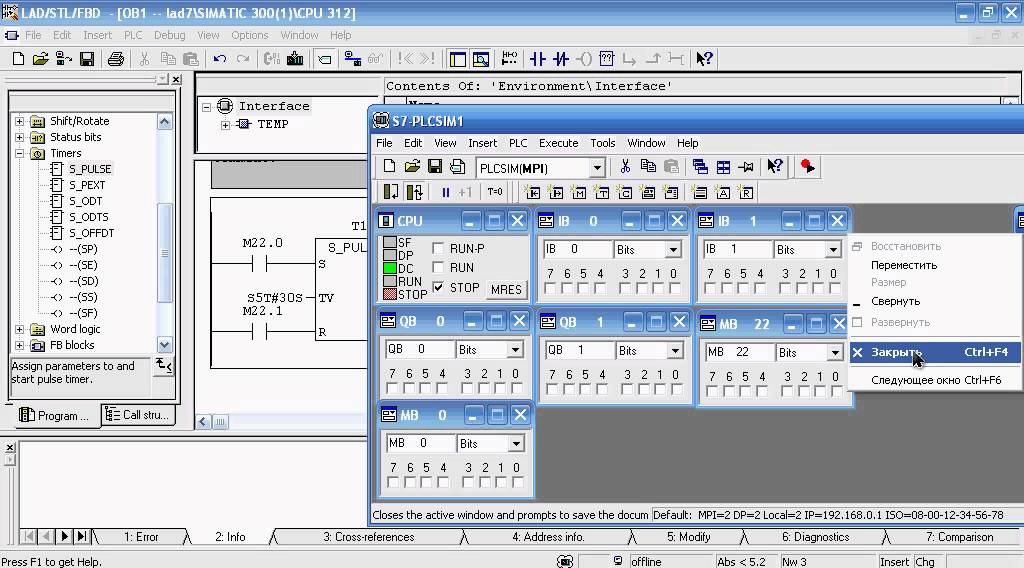
Task: Open the Bits format dropdown for QB 0
Action: click(x=515, y=349)
